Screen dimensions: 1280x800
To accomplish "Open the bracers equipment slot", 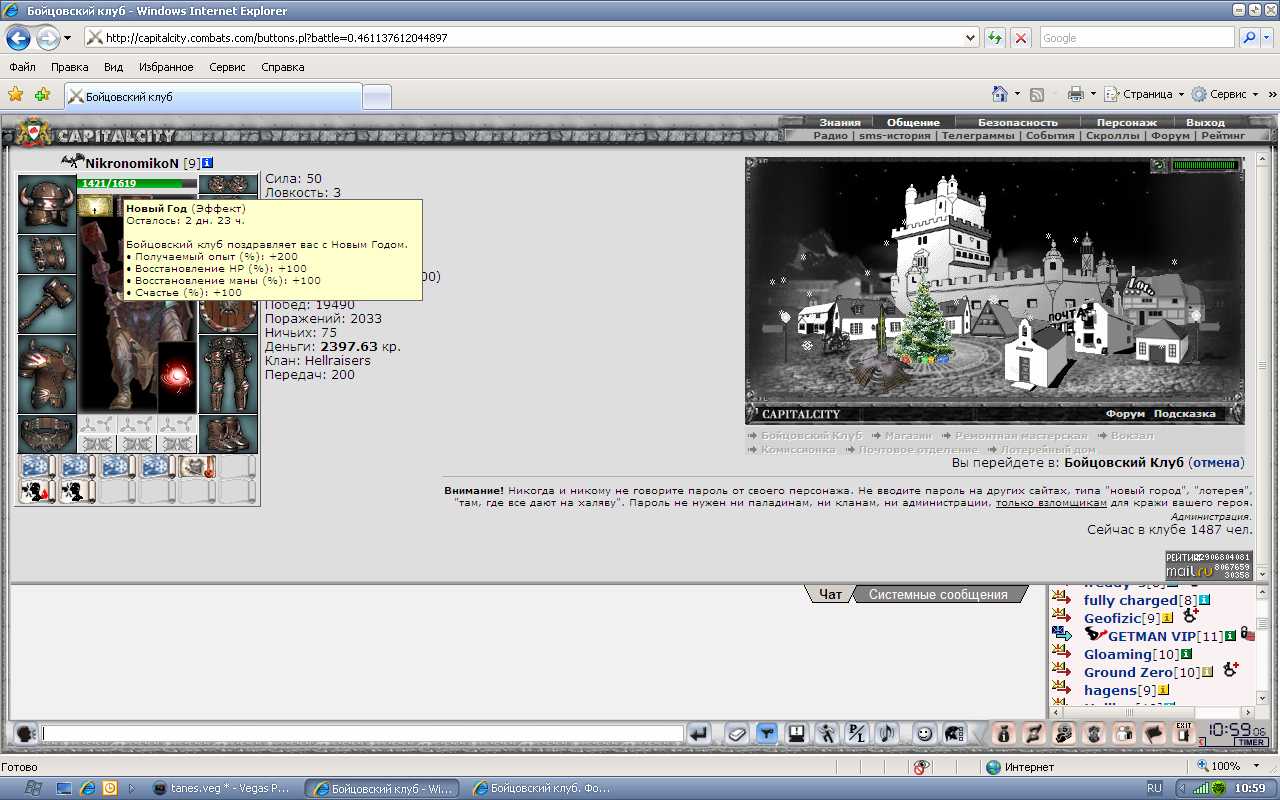I will (47, 254).
